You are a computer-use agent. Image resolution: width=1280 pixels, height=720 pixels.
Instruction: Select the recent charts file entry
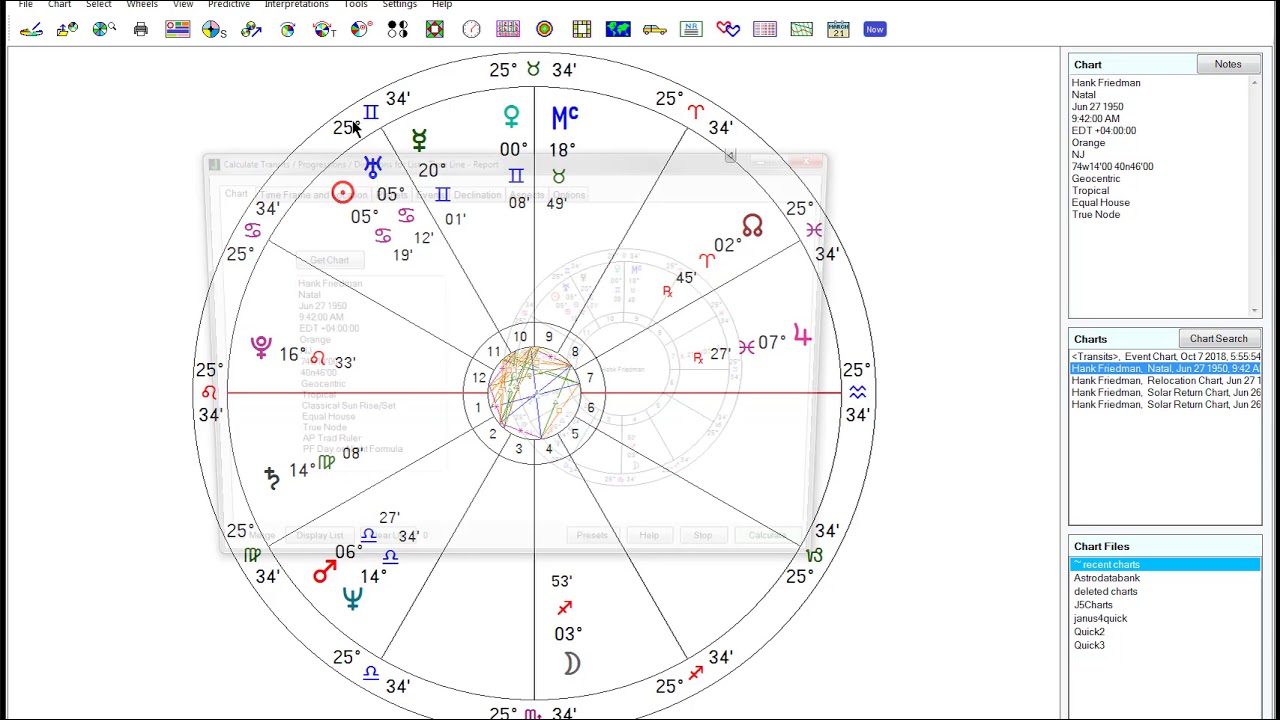coord(1165,564)
